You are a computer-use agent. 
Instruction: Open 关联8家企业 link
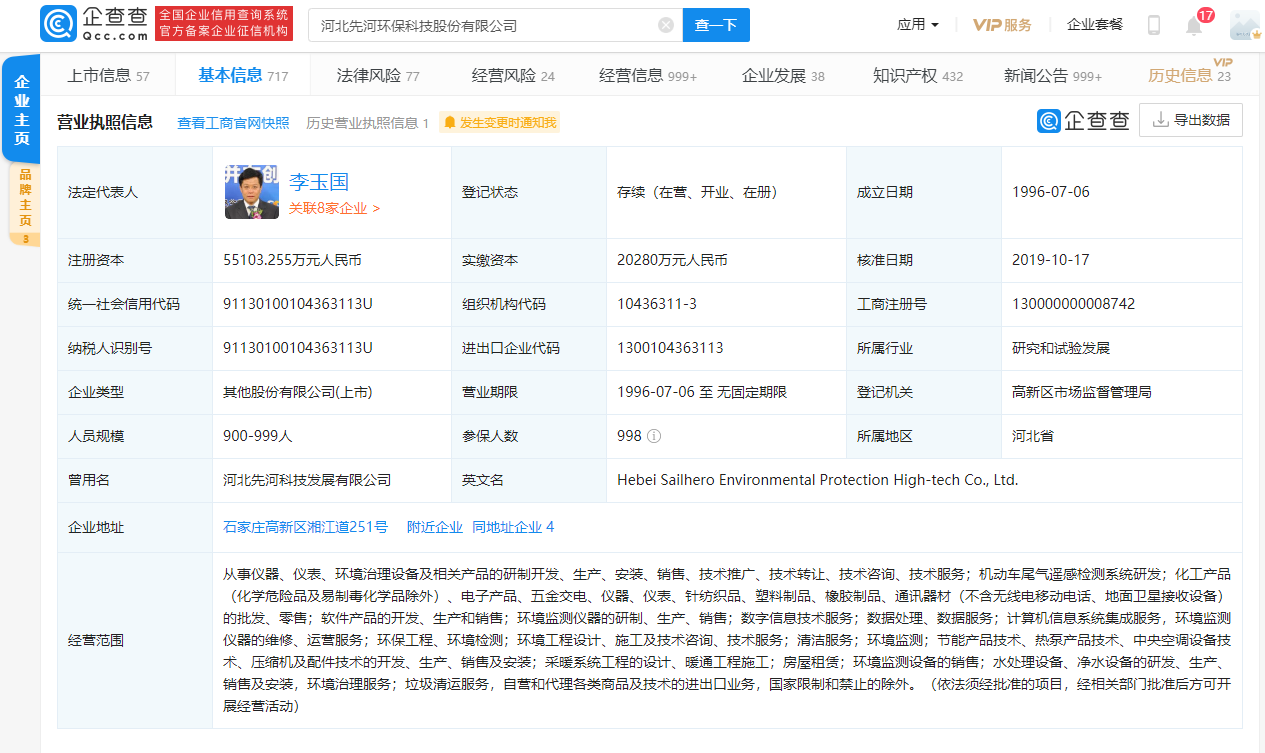click(x=335, y=208)
